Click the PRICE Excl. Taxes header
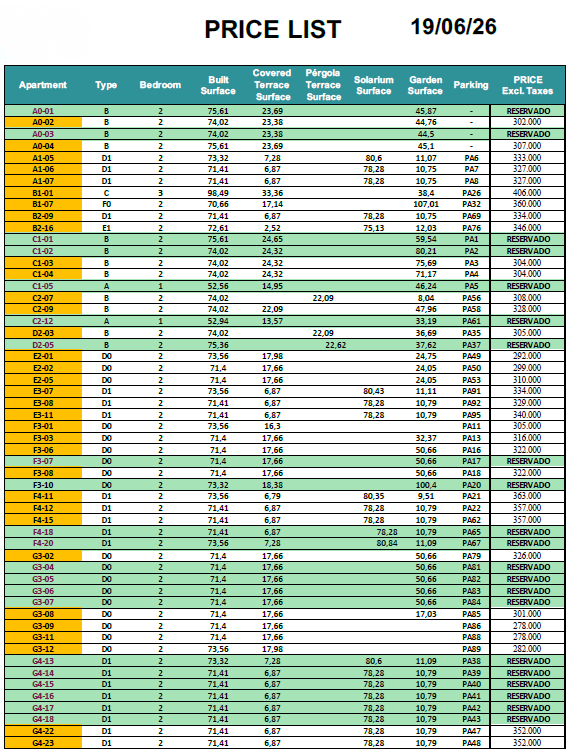This screenshot has width=566, height=750. pyautogui.click(x=527, y=85)
